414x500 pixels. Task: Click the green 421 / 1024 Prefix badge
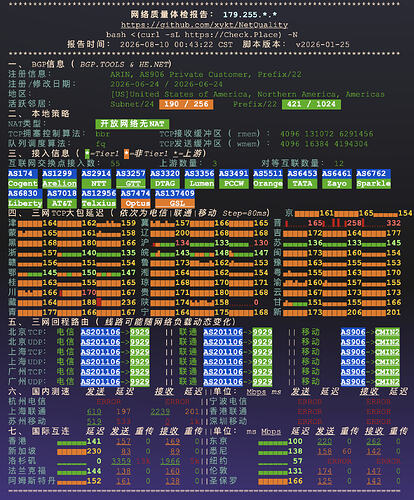click(x=311, y=104)
